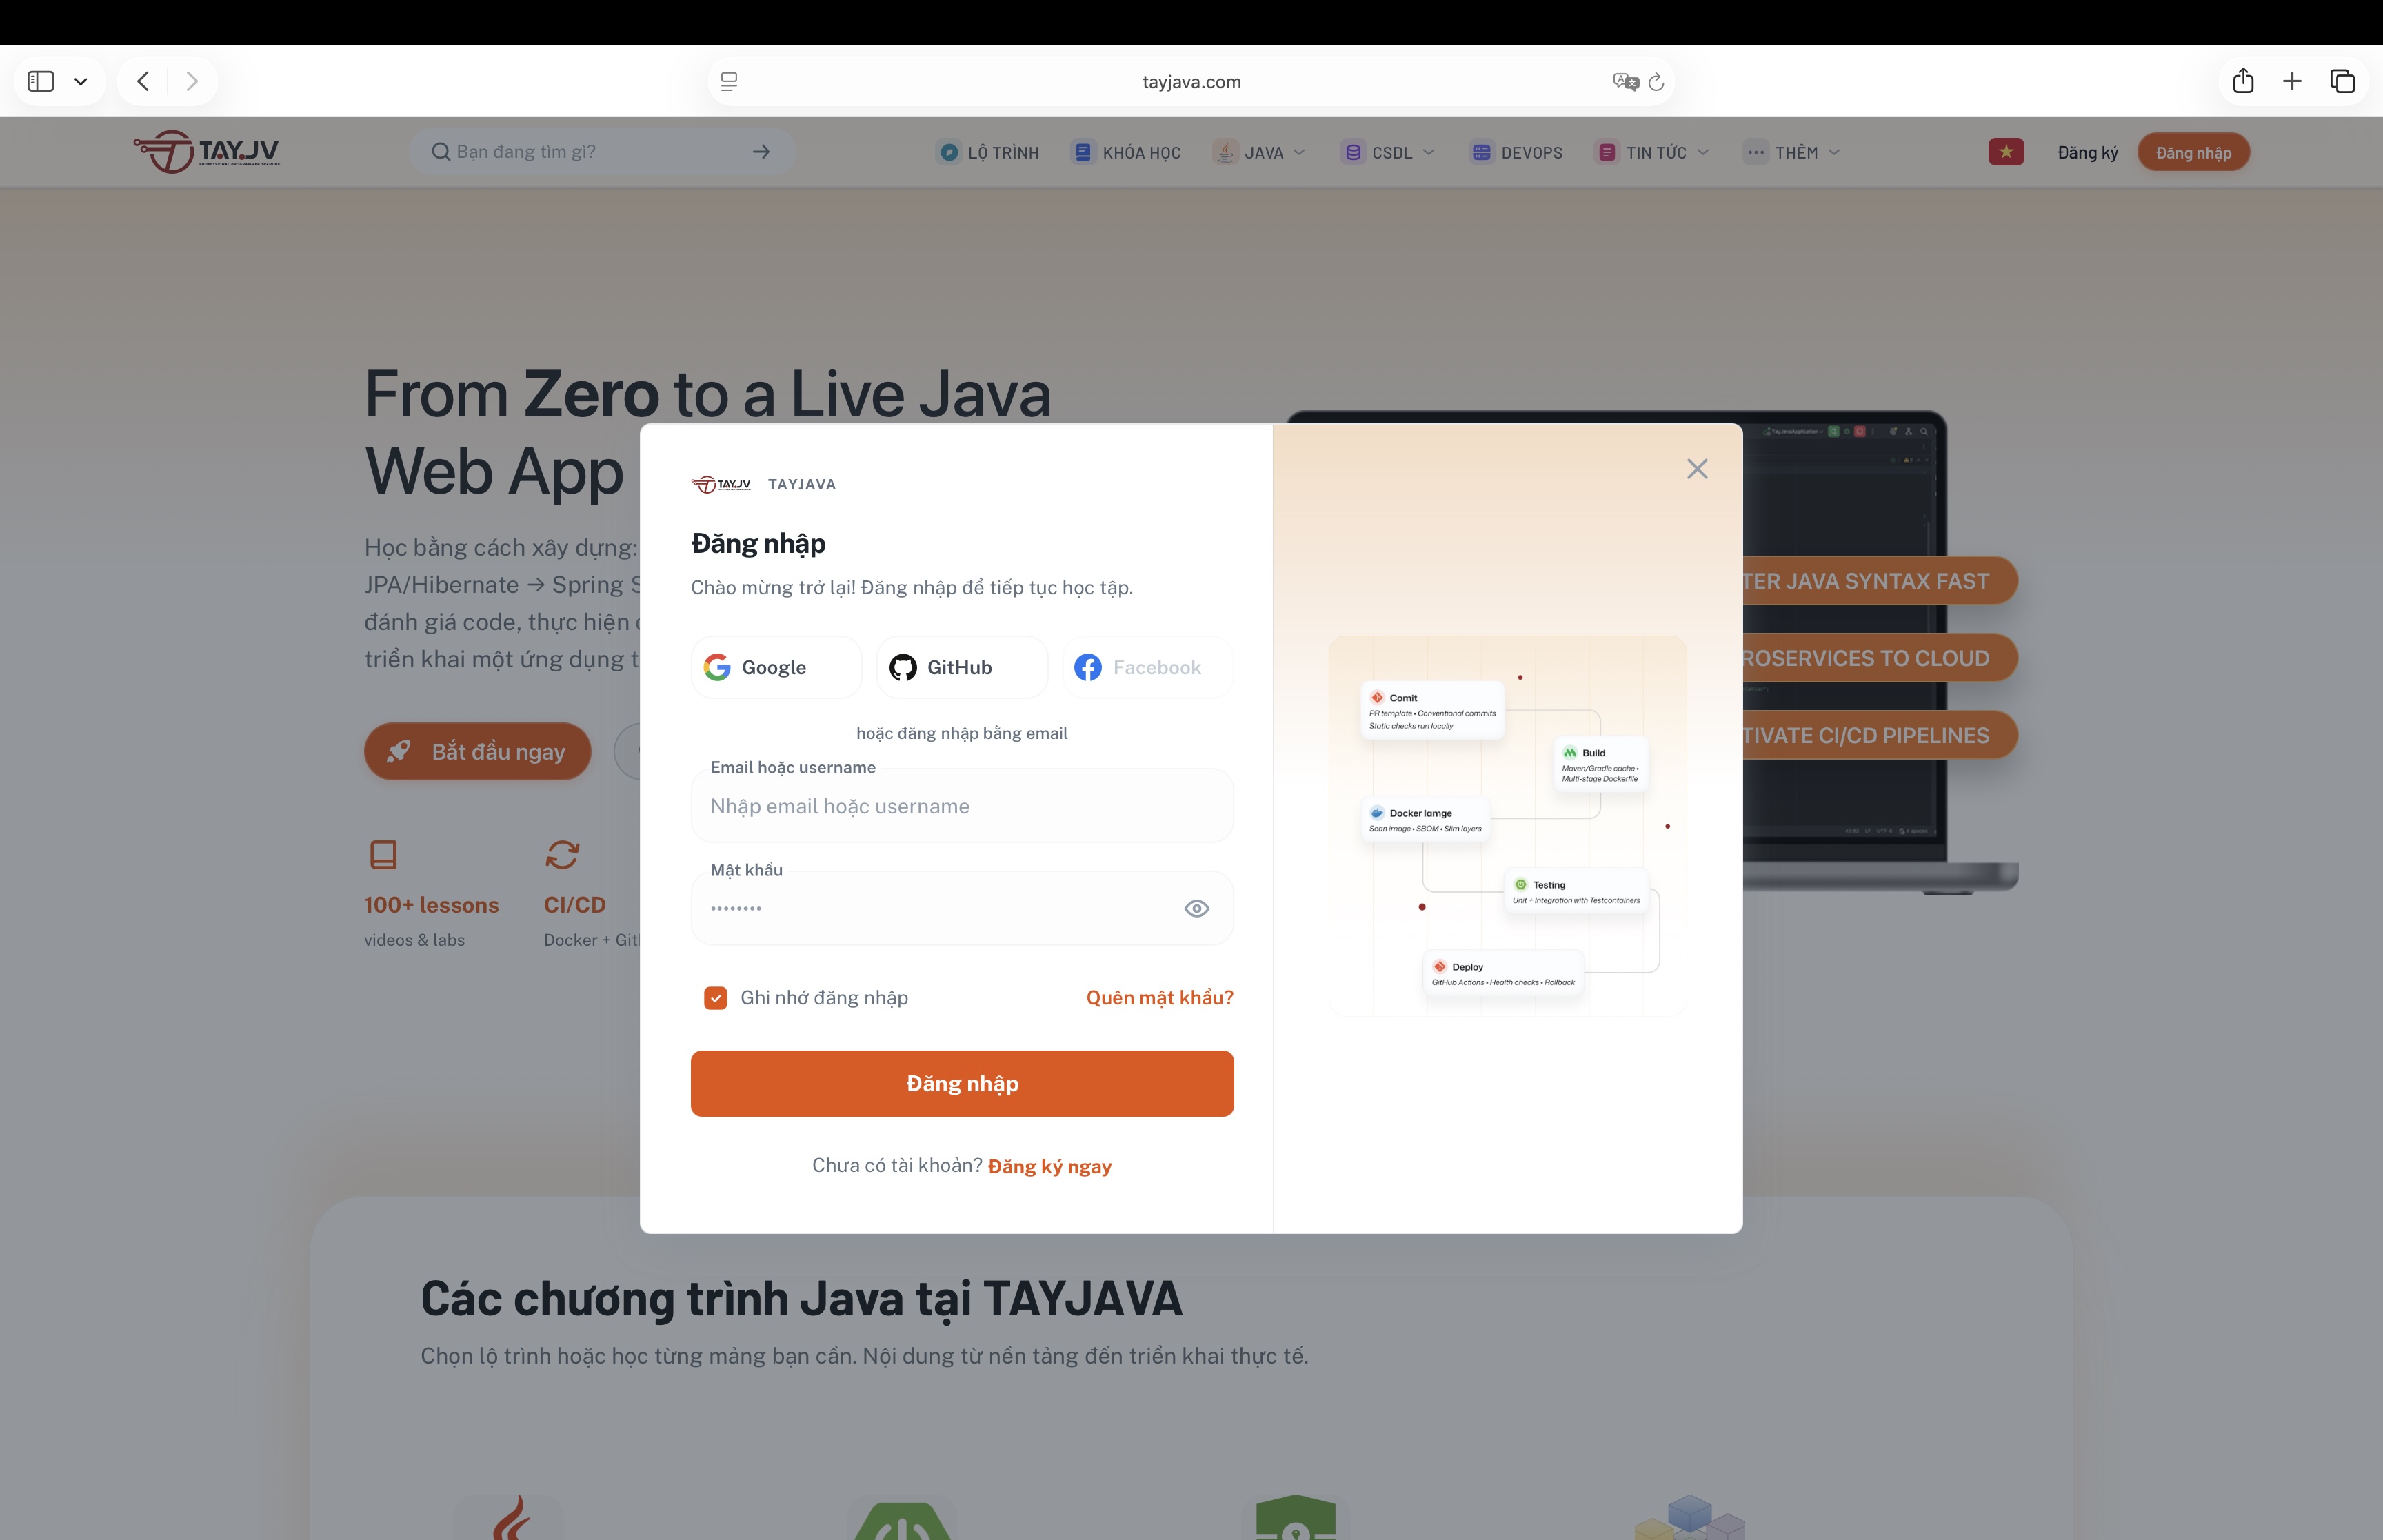
Task: Sign in with the Google button
Action: tap(776, 667)
